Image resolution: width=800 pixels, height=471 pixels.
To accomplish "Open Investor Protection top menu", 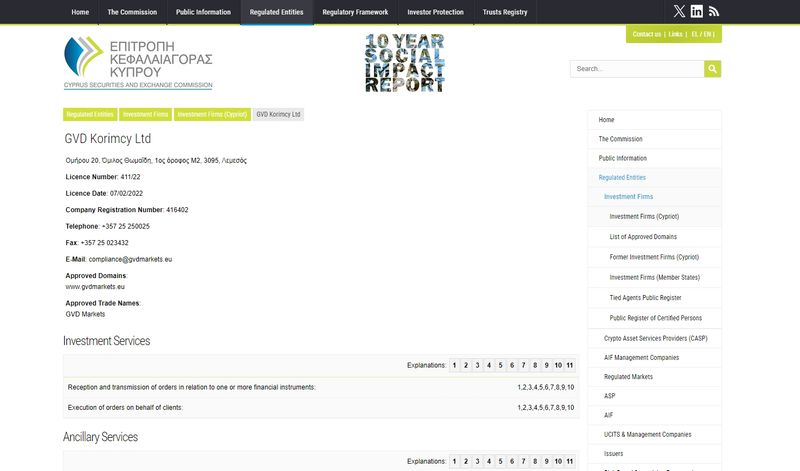I will point(435,12).
